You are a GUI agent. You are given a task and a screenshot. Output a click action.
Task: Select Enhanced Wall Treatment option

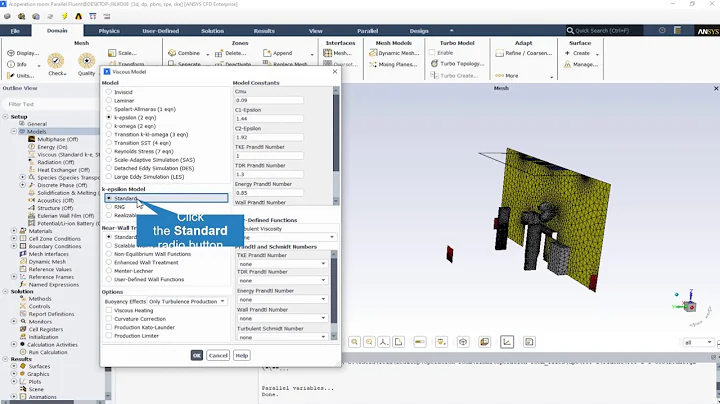click(x=109, y=263)
